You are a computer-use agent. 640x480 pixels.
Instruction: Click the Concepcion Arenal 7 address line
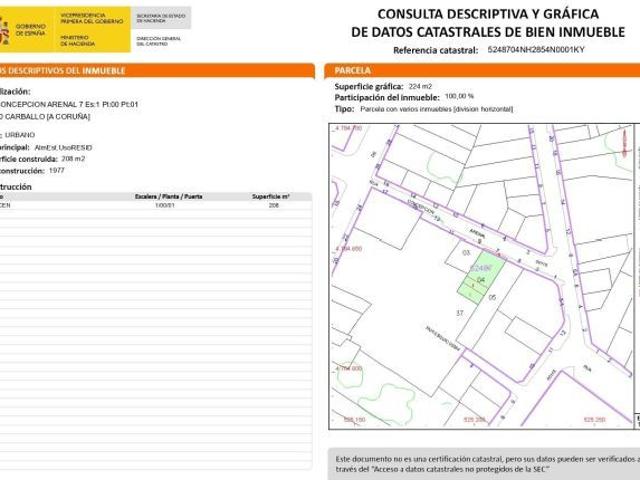coord(68,104)
